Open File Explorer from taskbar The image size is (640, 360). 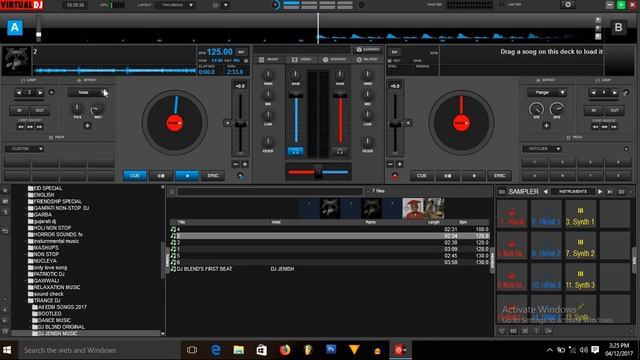pos(239,350)
